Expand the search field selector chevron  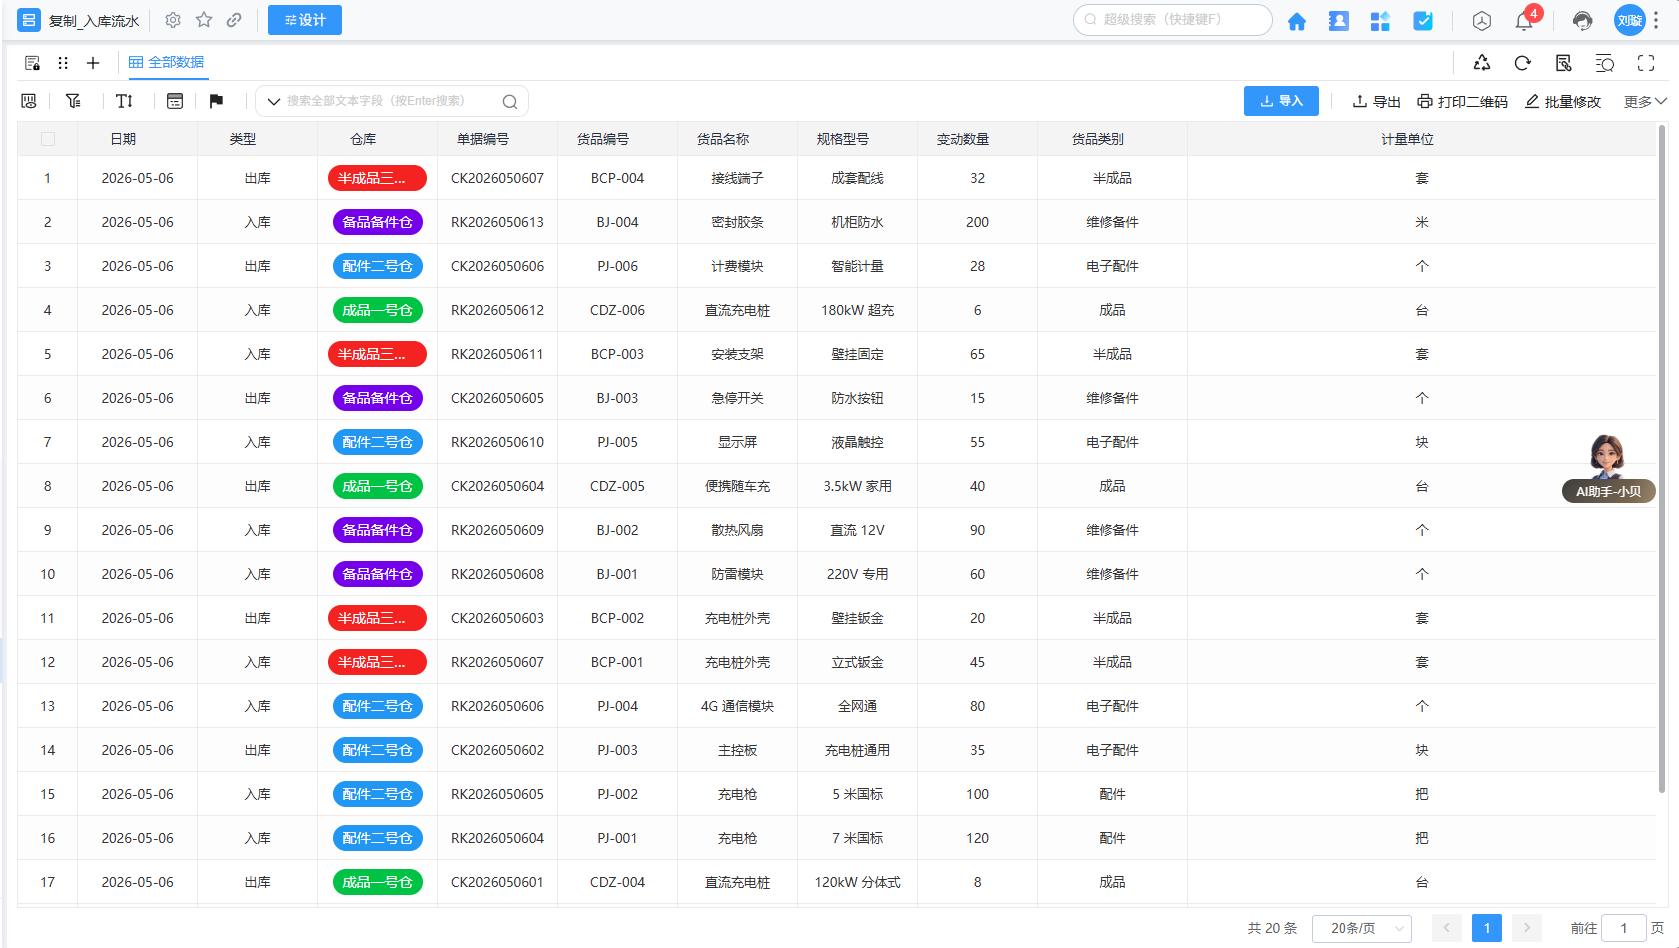point(273,101)
